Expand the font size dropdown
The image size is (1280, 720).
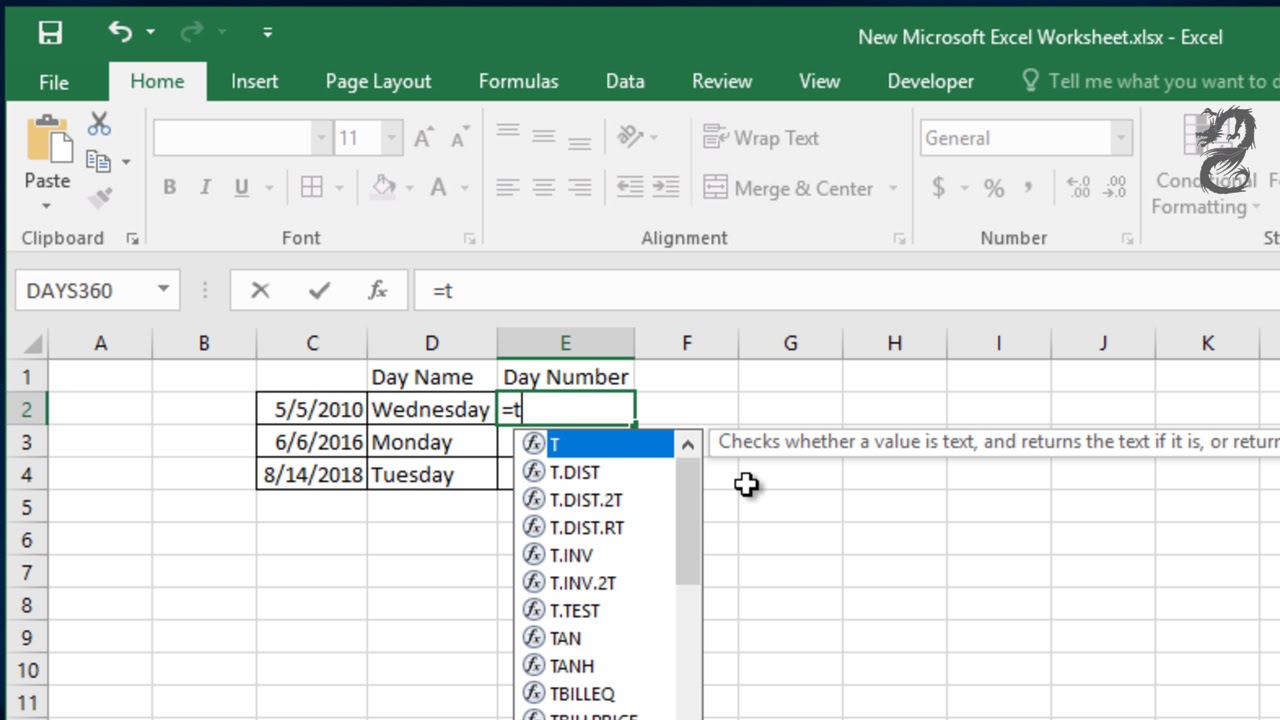click(x=392, y=138)
